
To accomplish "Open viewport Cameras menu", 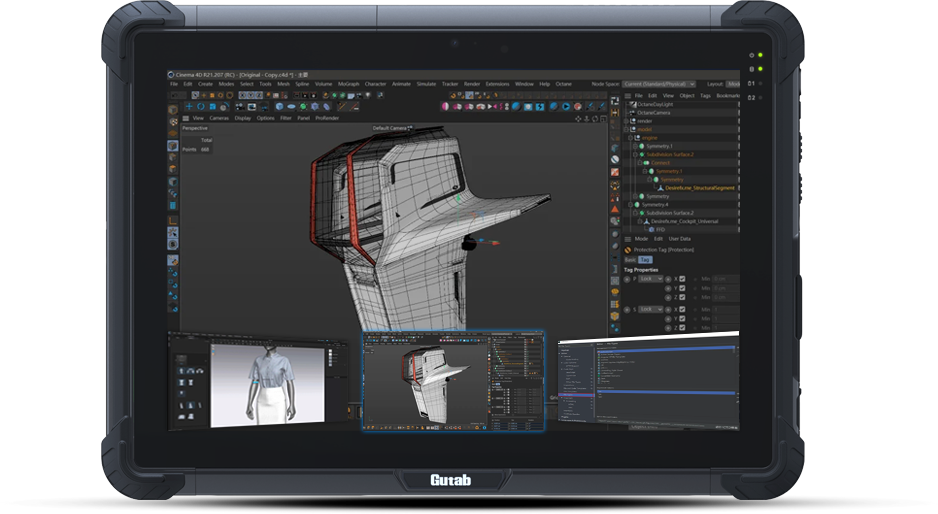I will pyautogui.click(x=219, y=118).
